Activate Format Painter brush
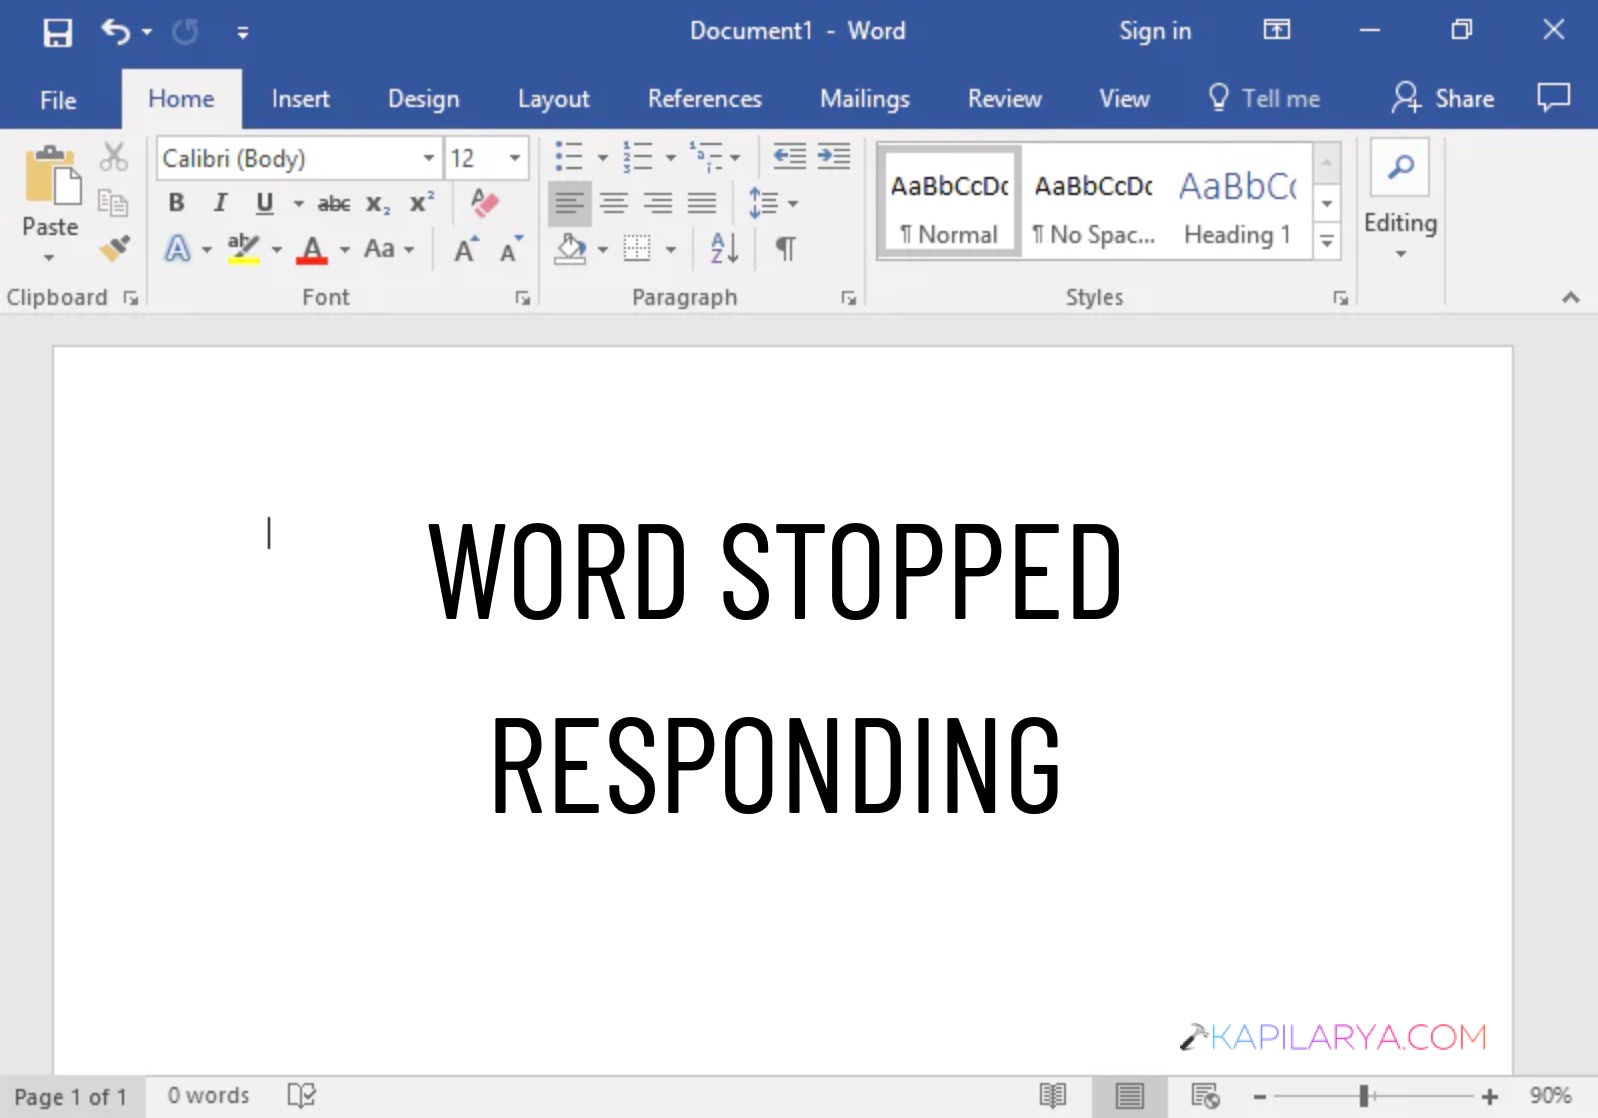1598x1118 pixels. click(114, 248)
